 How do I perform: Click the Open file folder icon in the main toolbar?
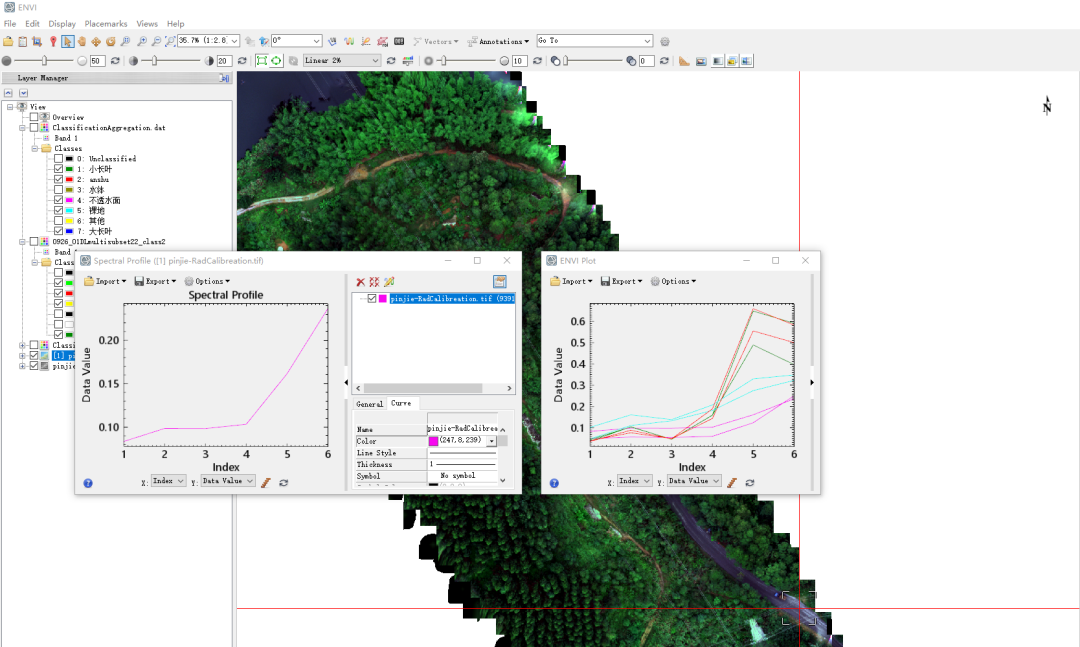click(8, 41)
